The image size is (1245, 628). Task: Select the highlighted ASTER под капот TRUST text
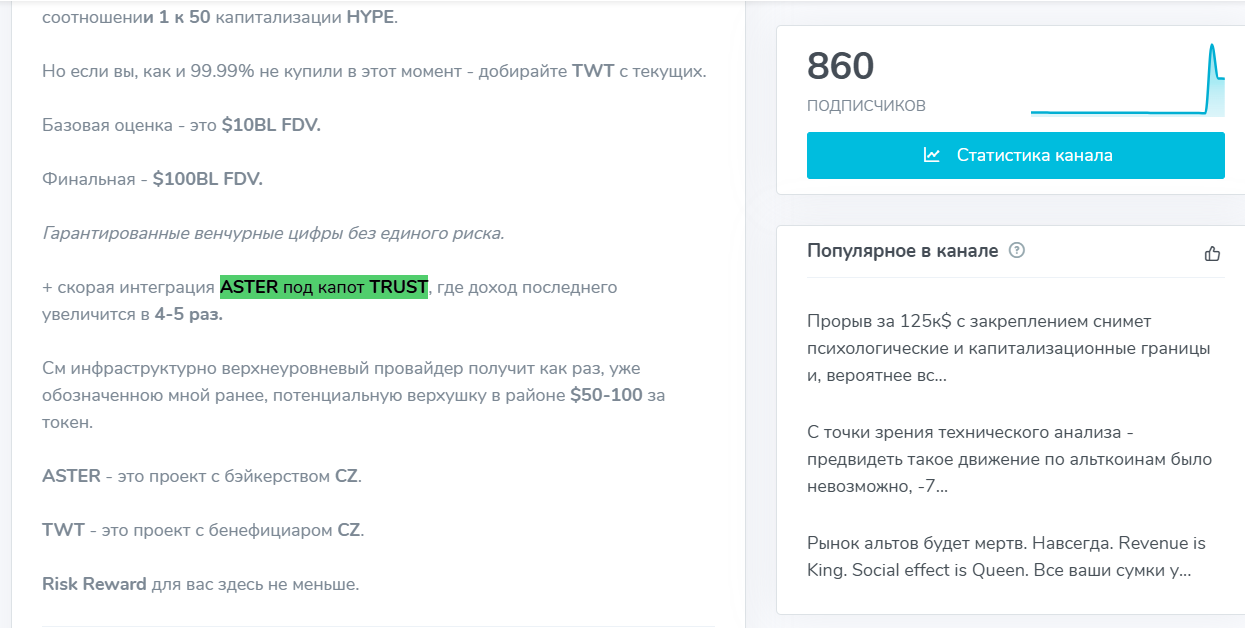point(323,287)
